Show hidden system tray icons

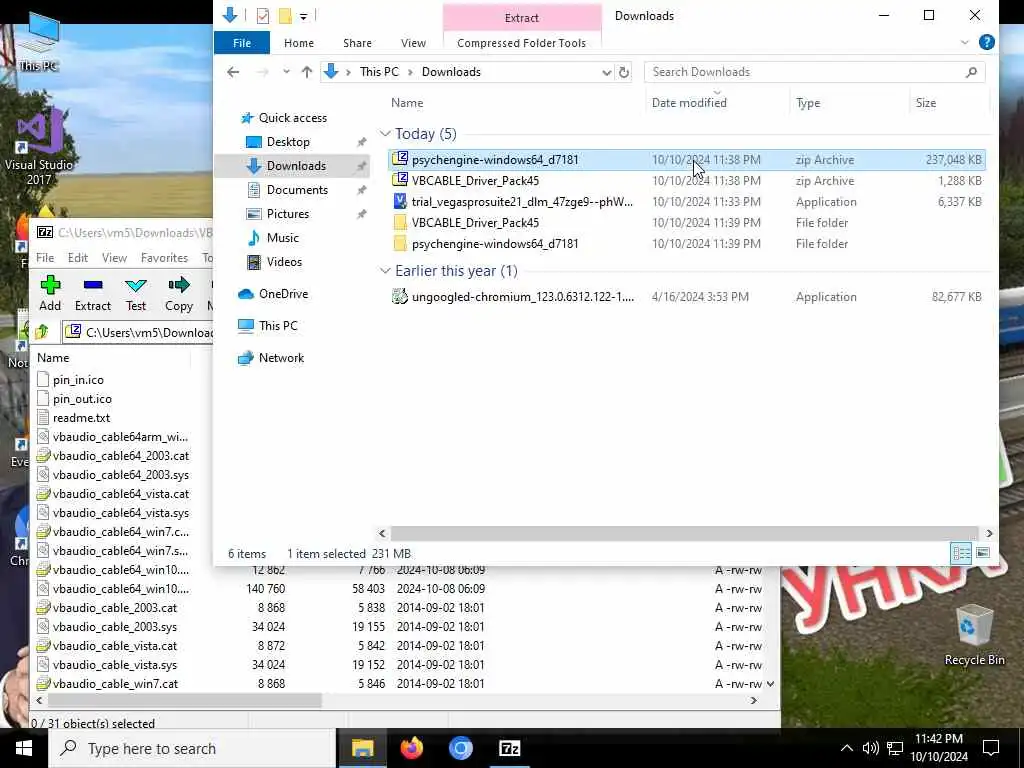[846, 748]
